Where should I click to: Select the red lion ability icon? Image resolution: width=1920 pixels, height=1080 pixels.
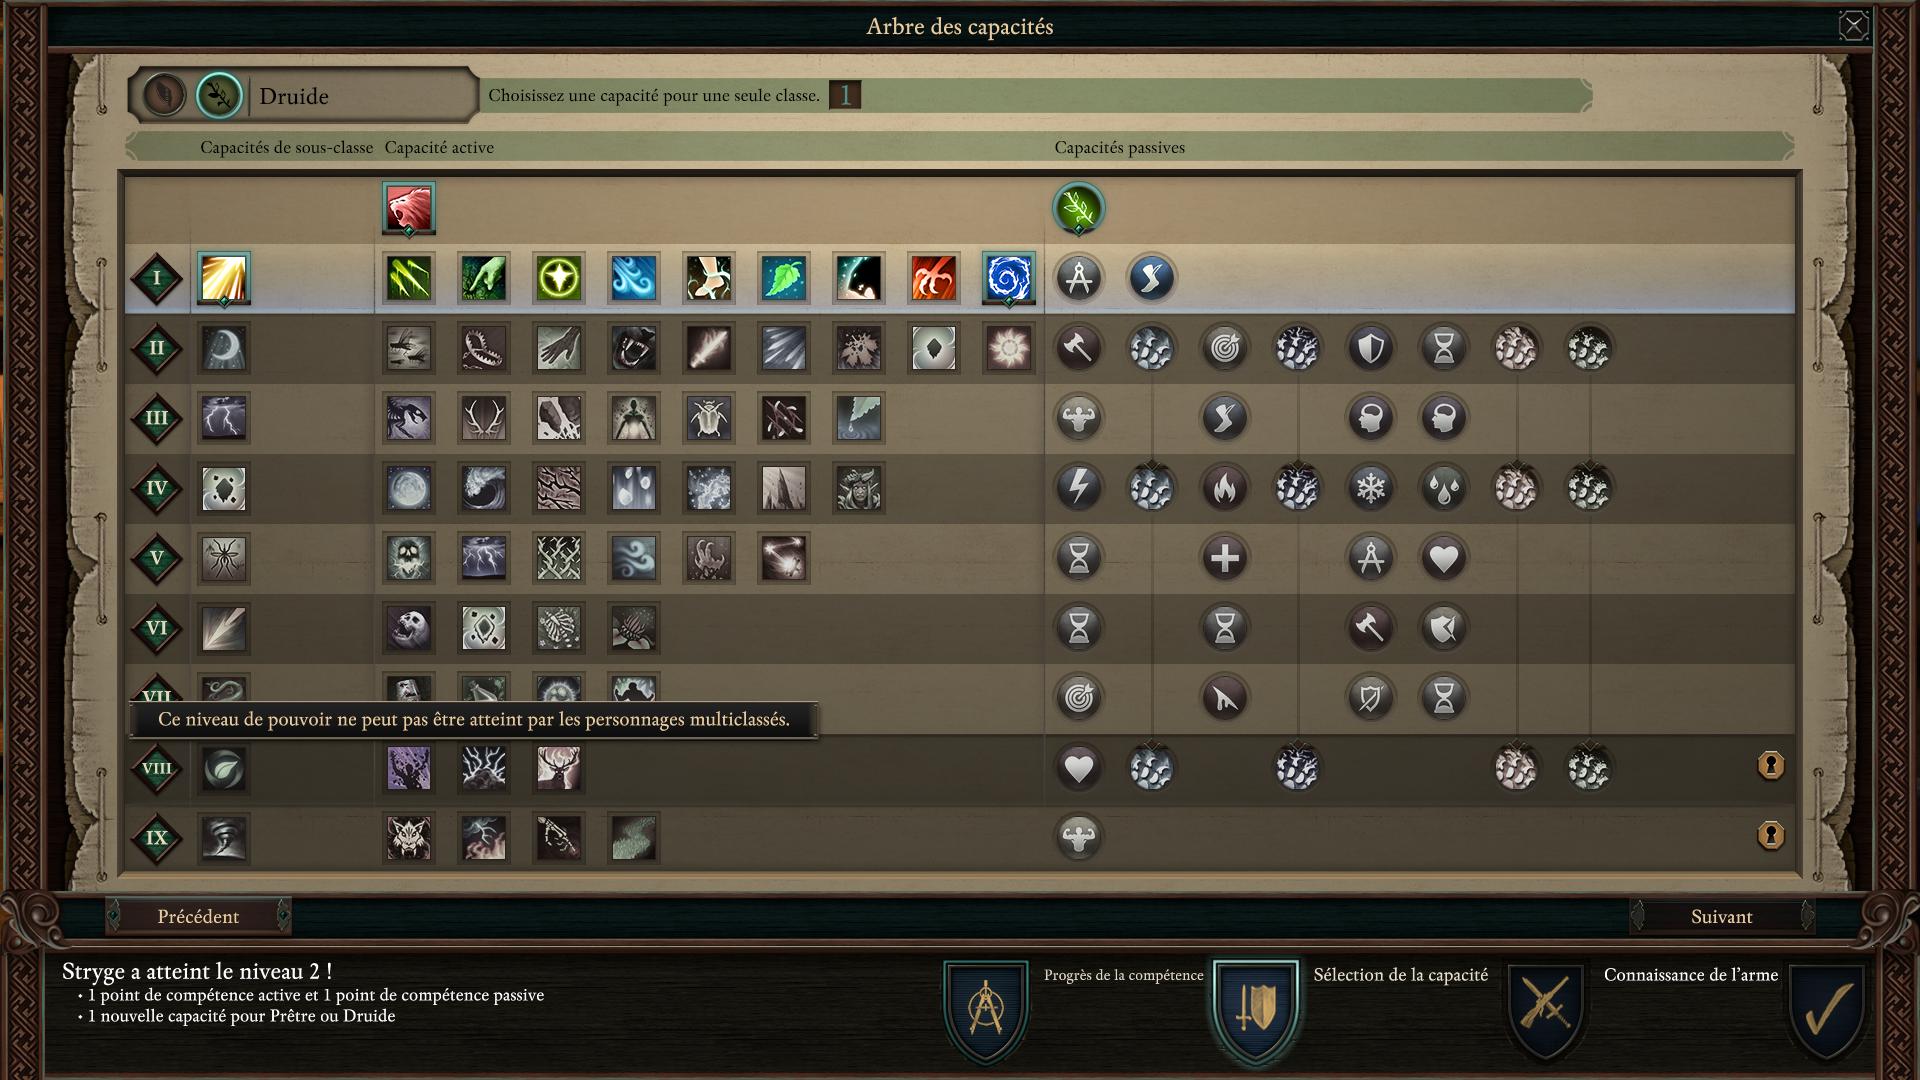(x=409, y=208)
